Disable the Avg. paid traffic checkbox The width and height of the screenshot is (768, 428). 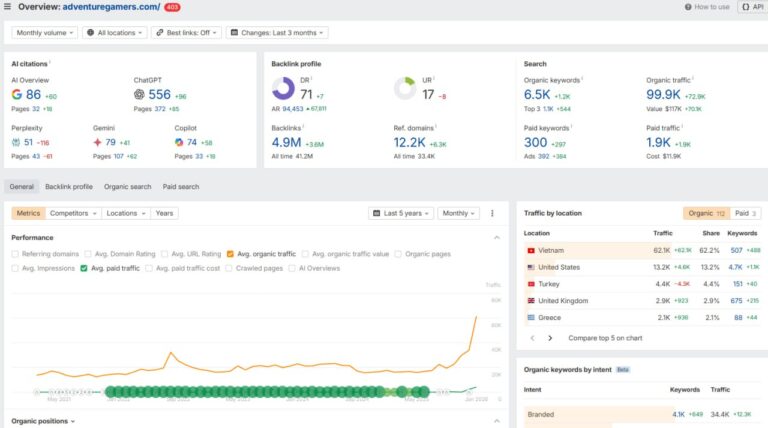(x=84, y=268)
